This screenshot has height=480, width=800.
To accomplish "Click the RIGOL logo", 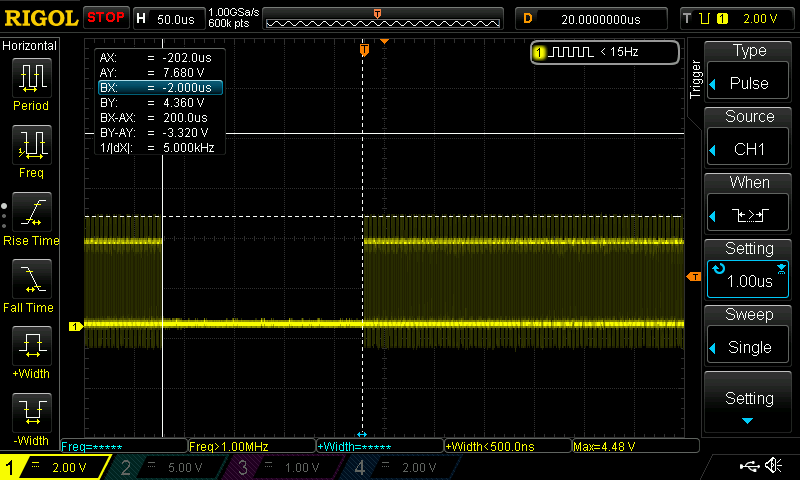I will click(41, 18).
